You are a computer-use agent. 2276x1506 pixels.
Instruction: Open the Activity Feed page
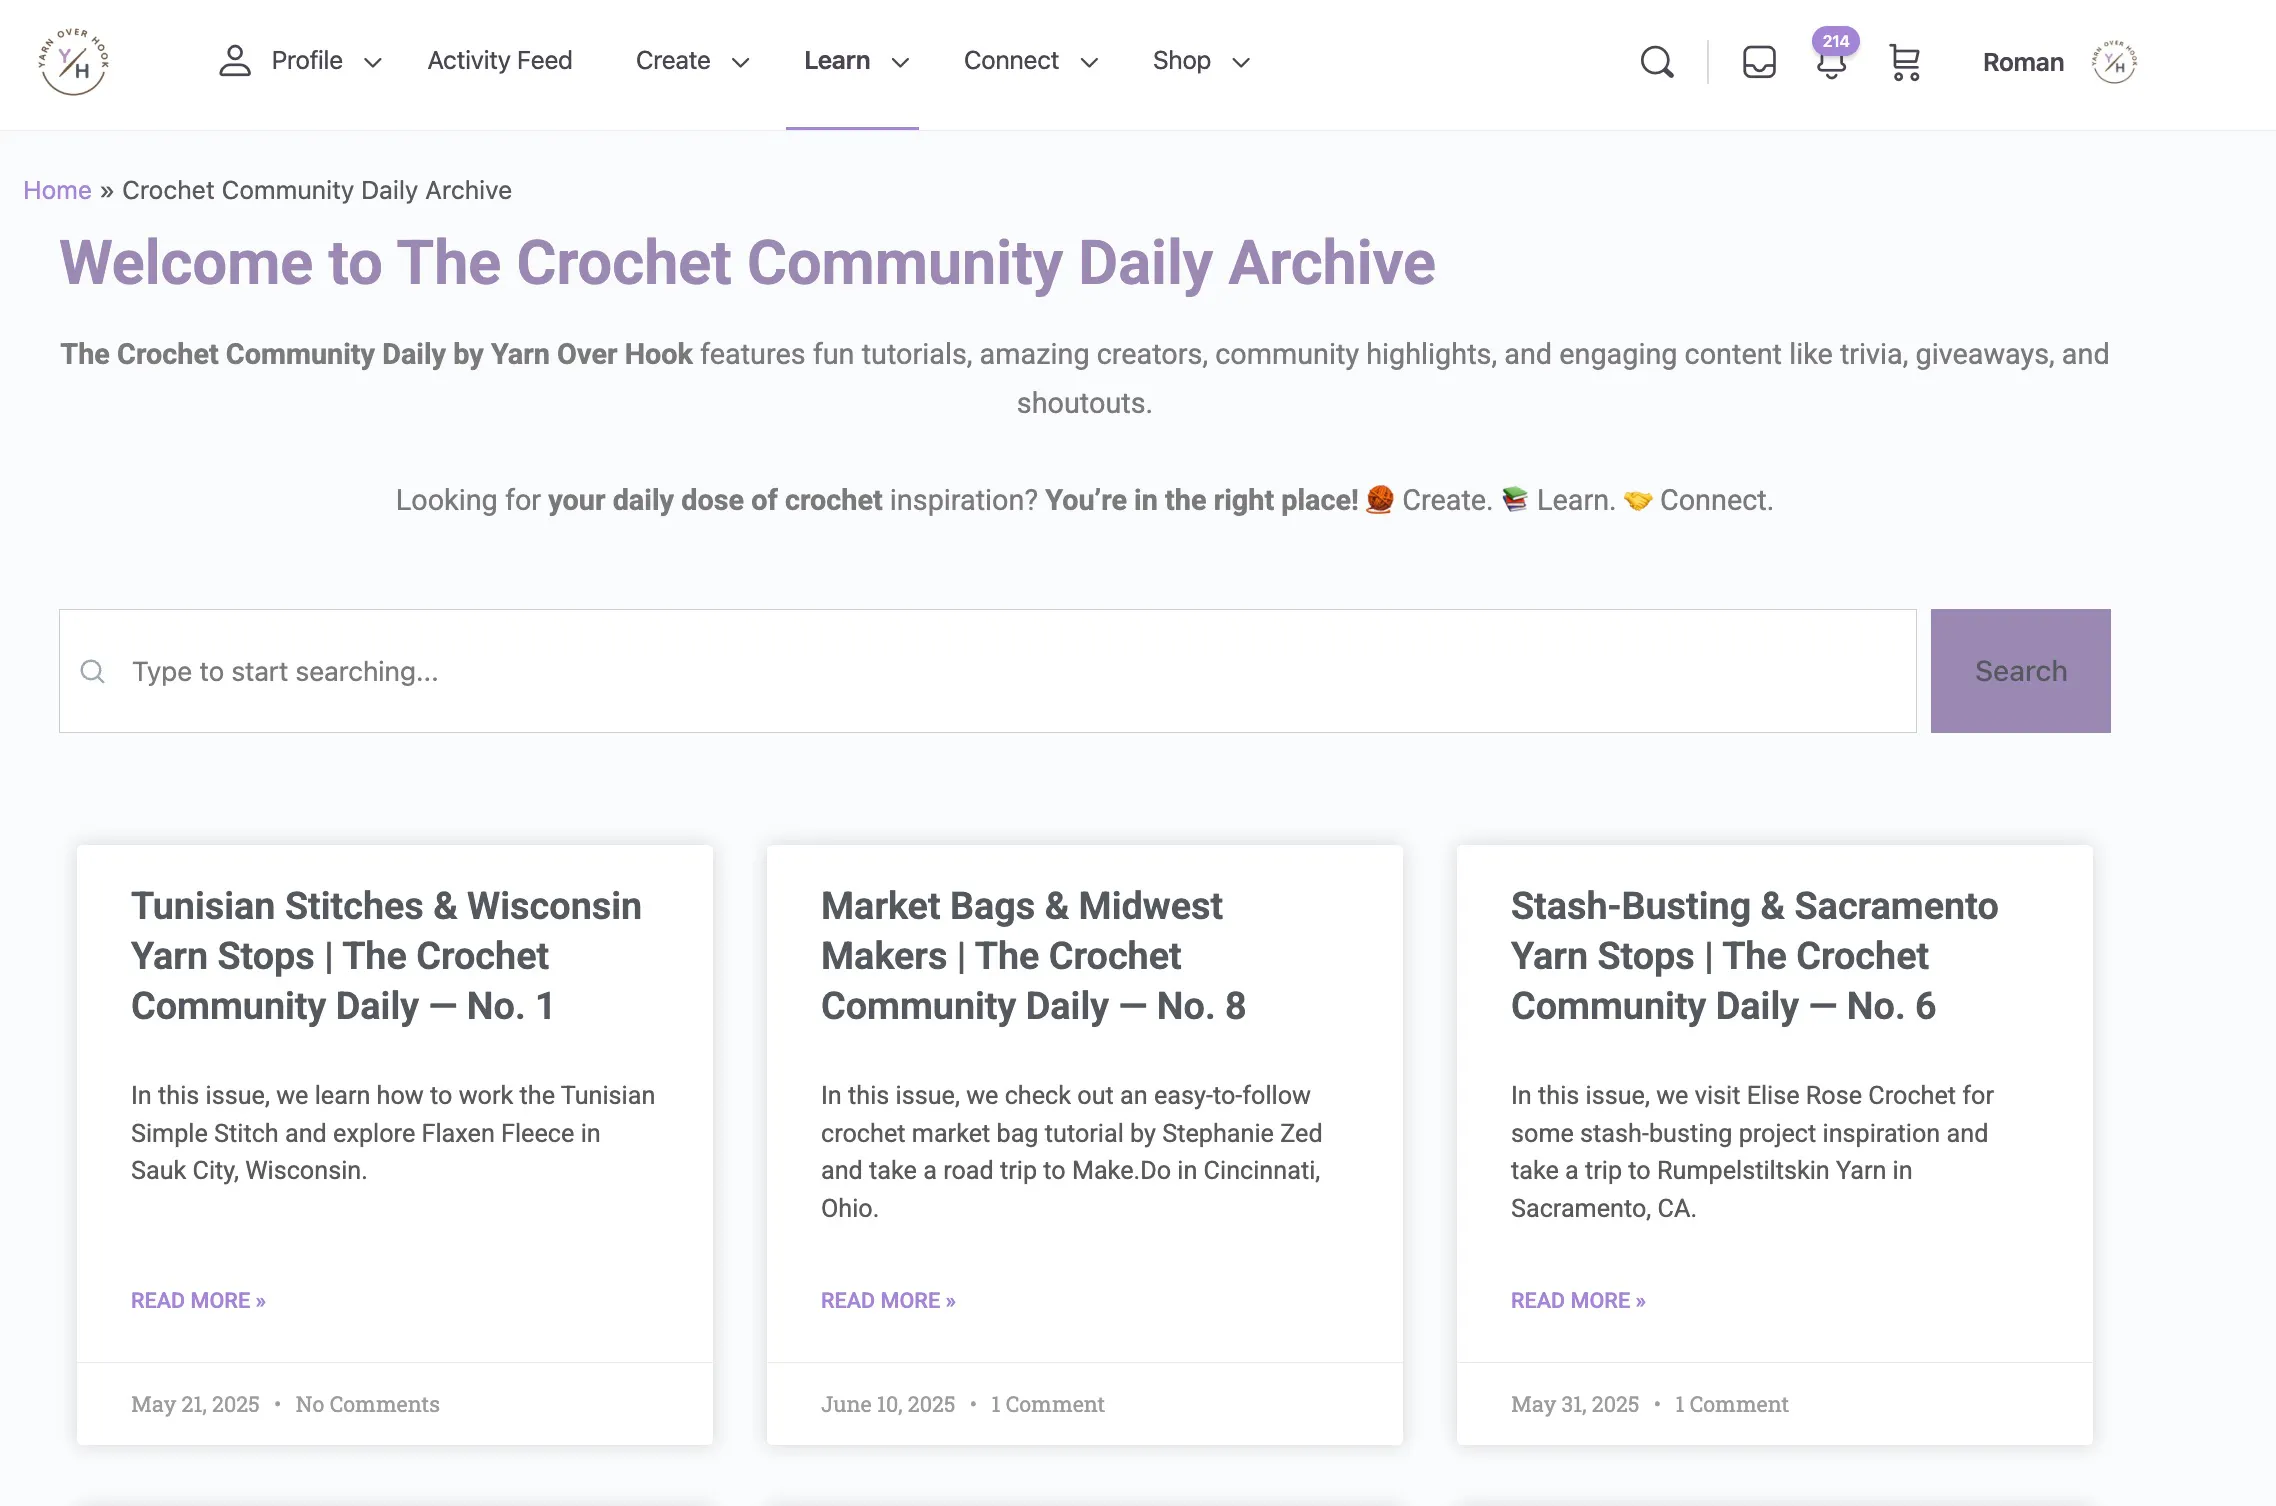click(x=500, y=61)
